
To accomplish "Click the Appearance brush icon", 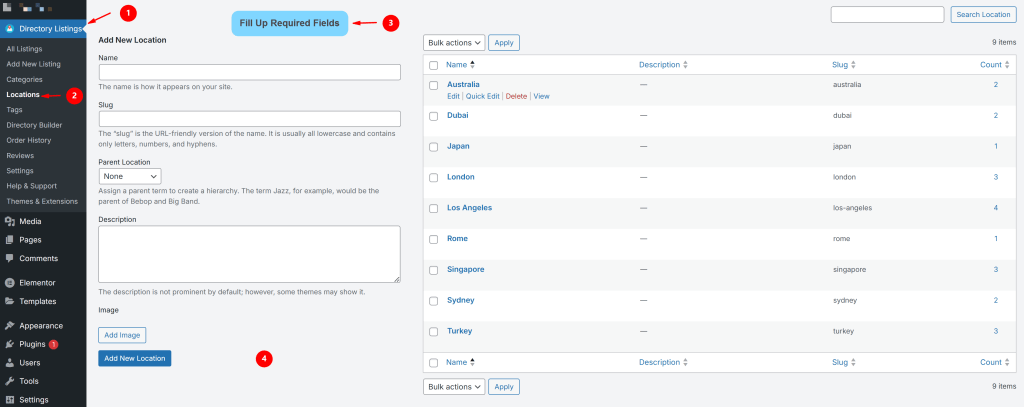I will pyautogui.click(x=10, y=325).
